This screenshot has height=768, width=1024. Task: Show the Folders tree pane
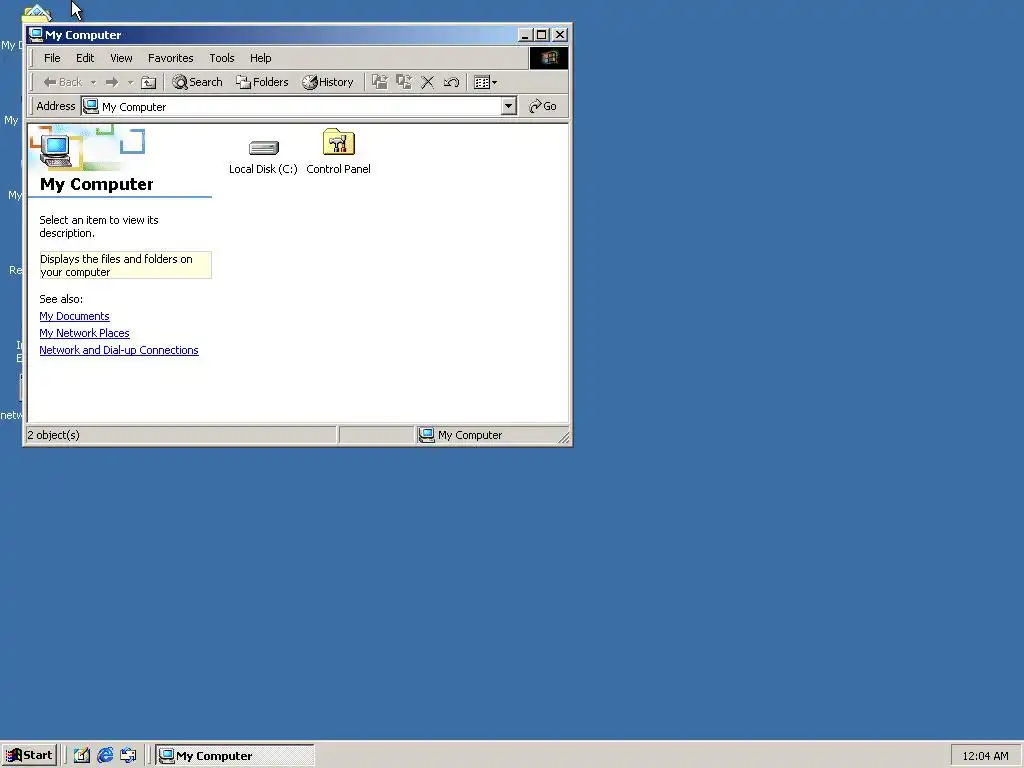[262, 82]
